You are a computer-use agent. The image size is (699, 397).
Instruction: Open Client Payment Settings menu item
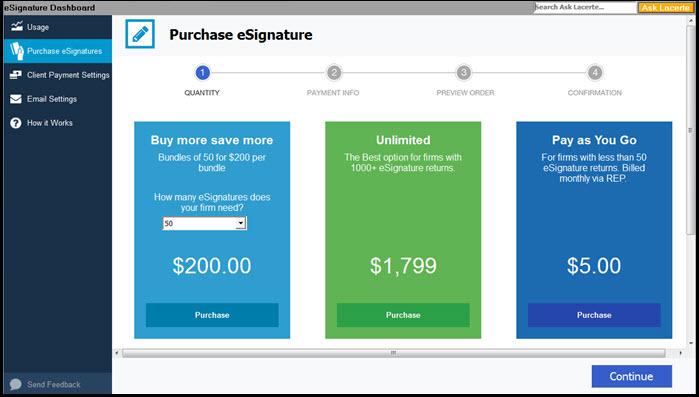tap(58, 75)
